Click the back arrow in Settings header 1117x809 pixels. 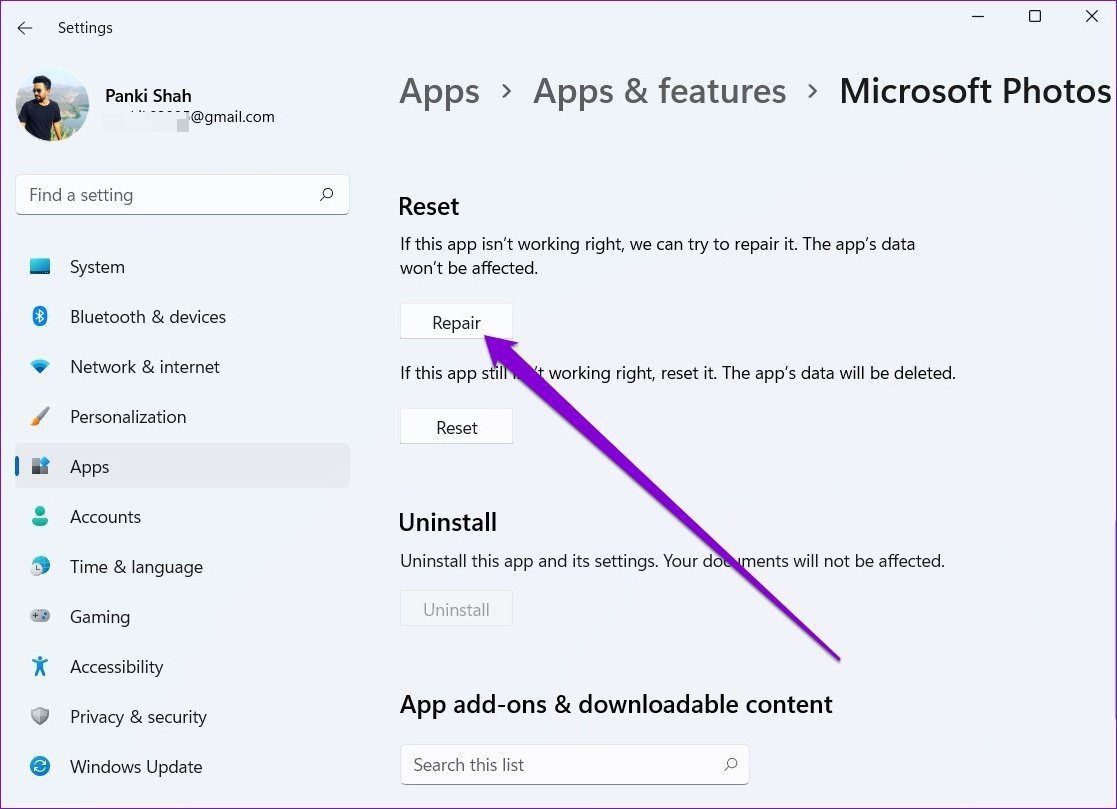(25, 28)
